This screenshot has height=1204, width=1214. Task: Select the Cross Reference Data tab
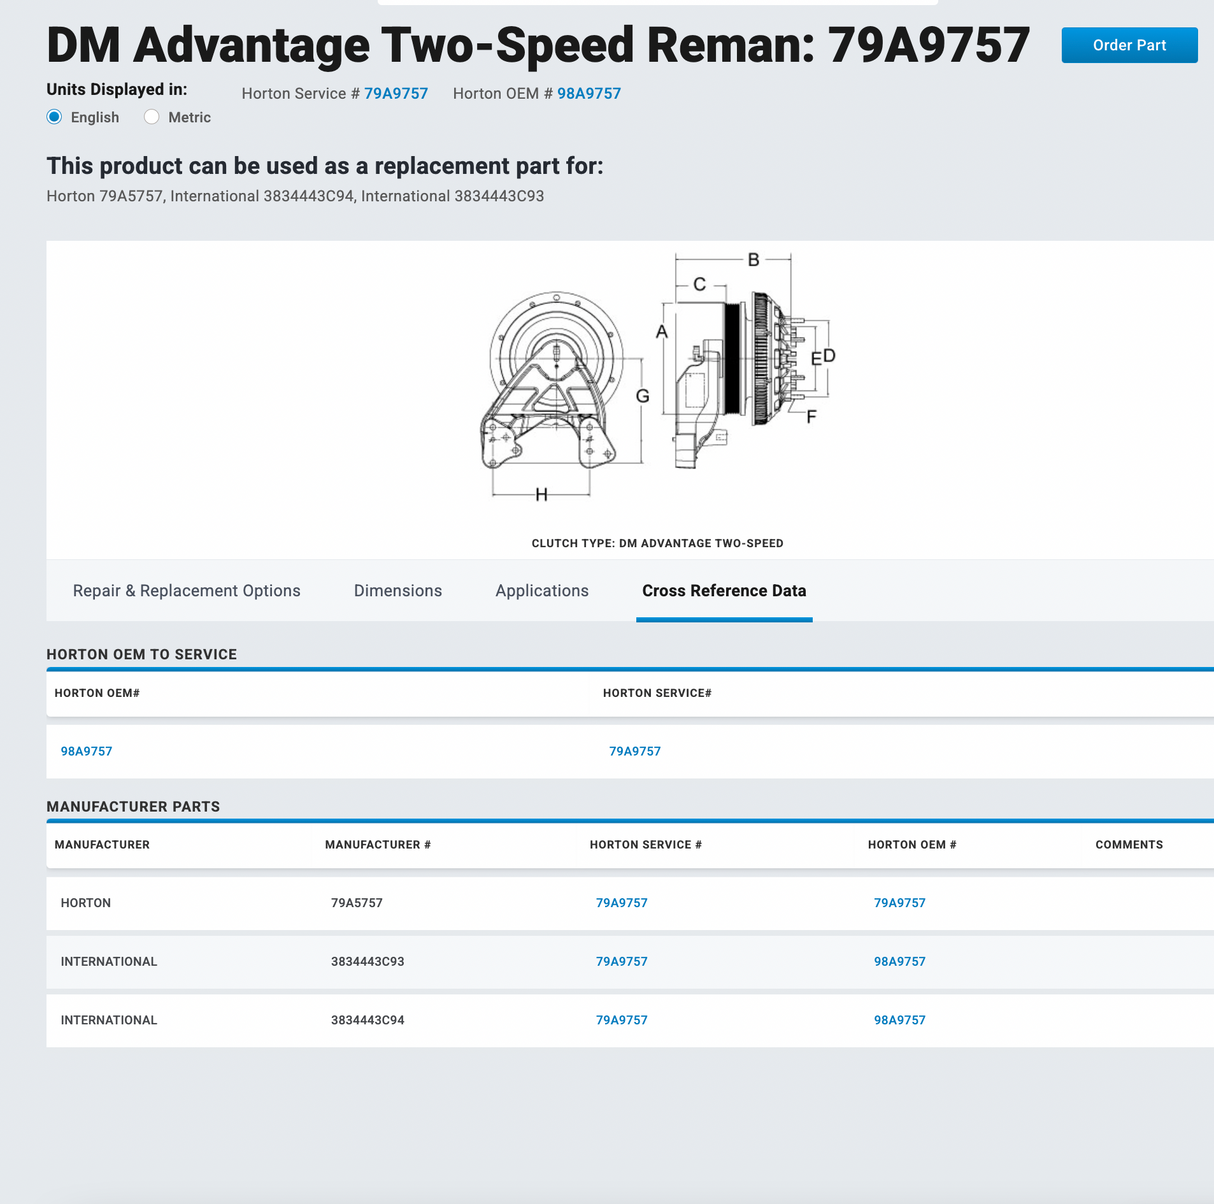coord(723,591)
